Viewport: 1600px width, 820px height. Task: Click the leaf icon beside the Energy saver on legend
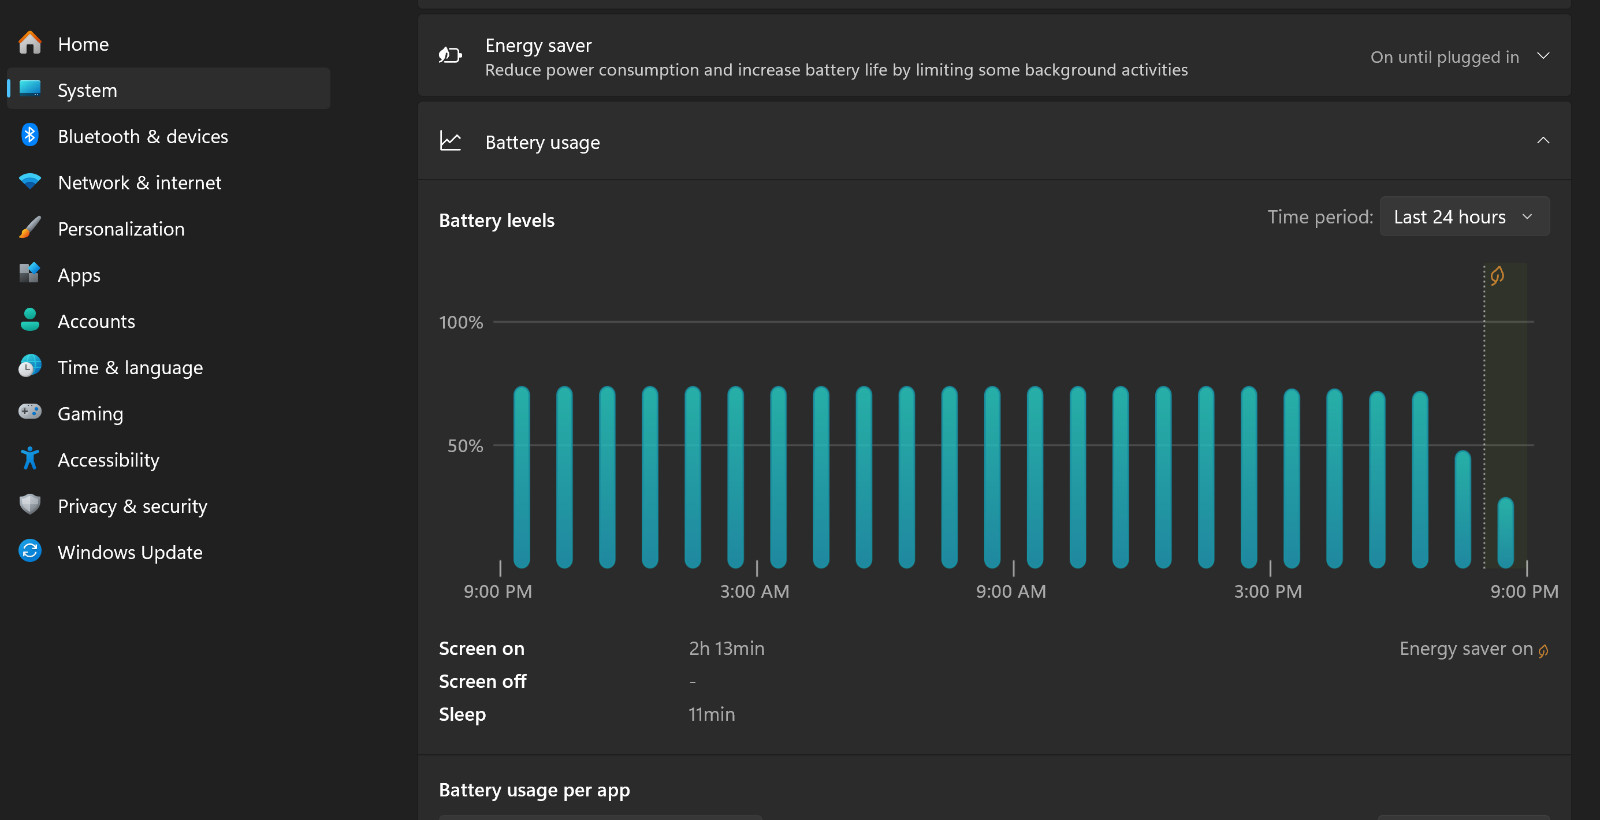click(1543, 651)
